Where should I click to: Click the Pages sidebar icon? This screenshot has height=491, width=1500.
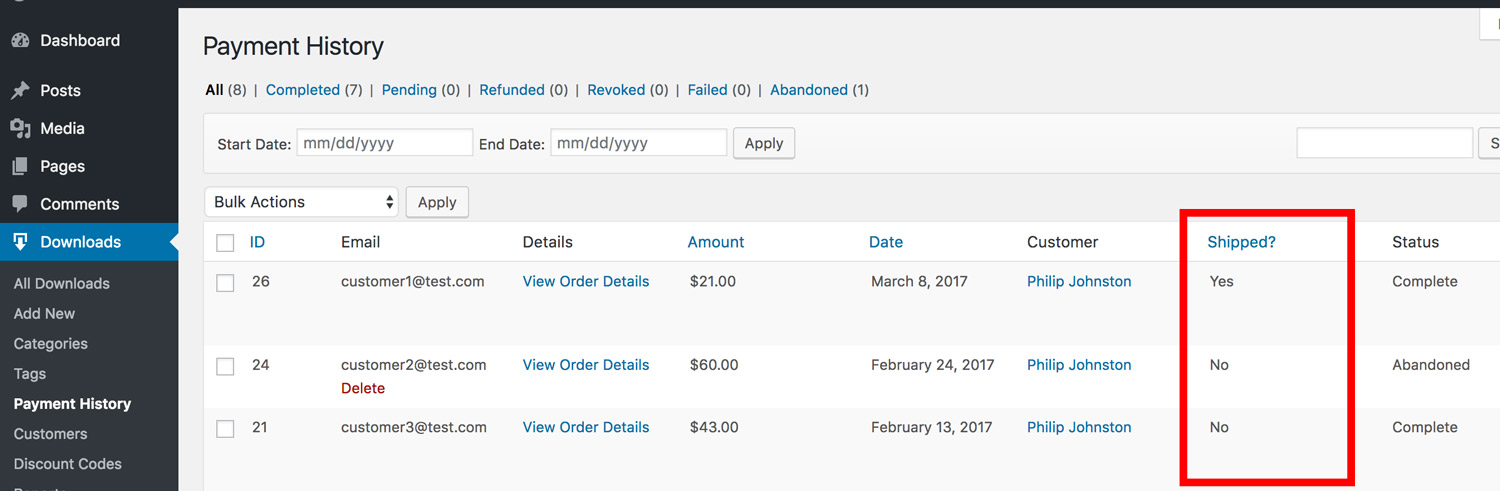[x=20, y=167]
